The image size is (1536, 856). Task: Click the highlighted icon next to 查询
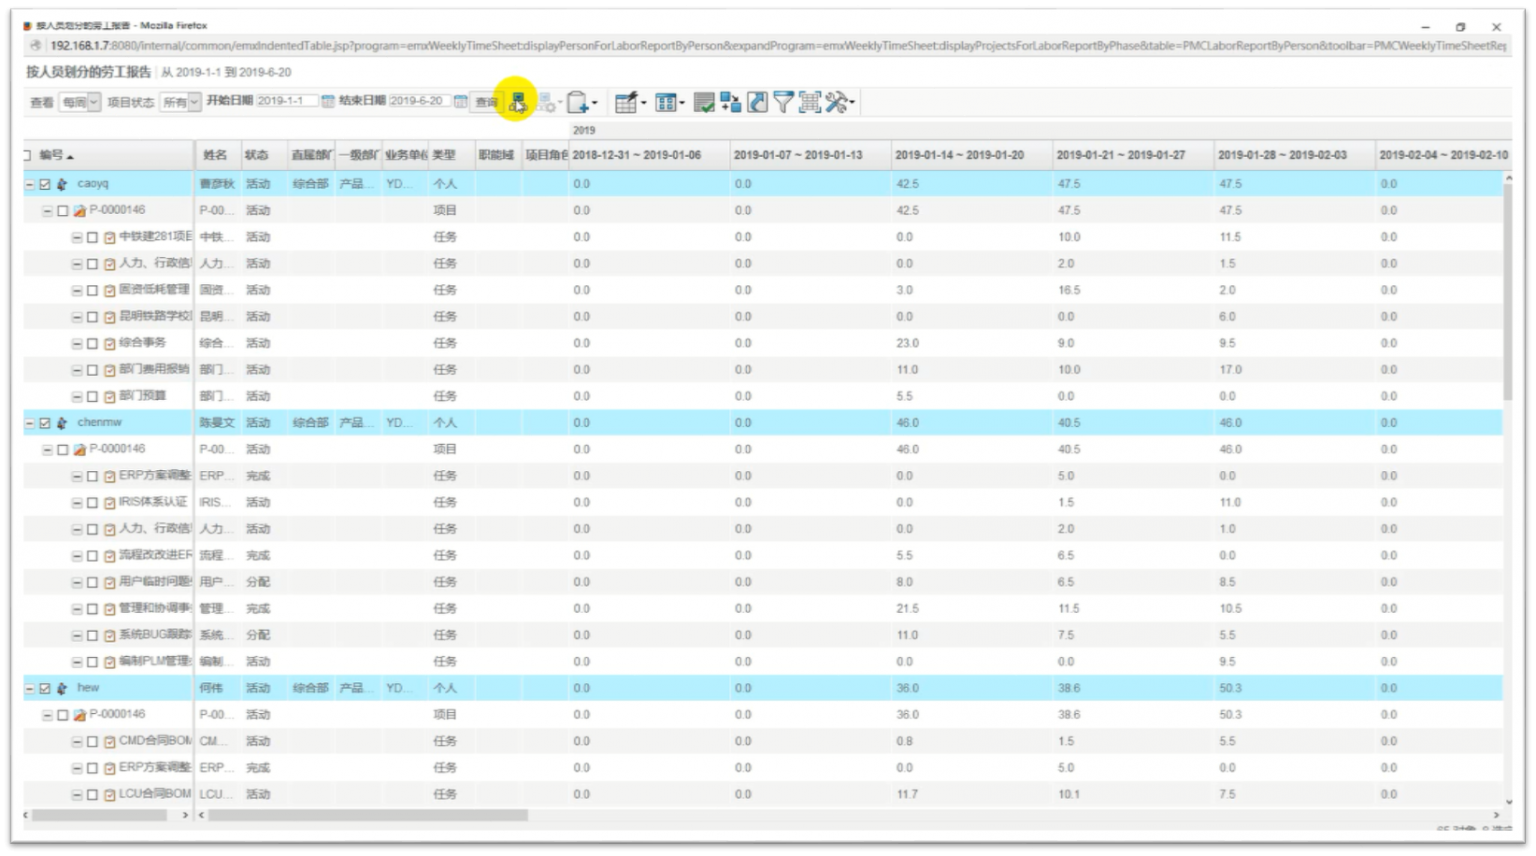(517, 102)
